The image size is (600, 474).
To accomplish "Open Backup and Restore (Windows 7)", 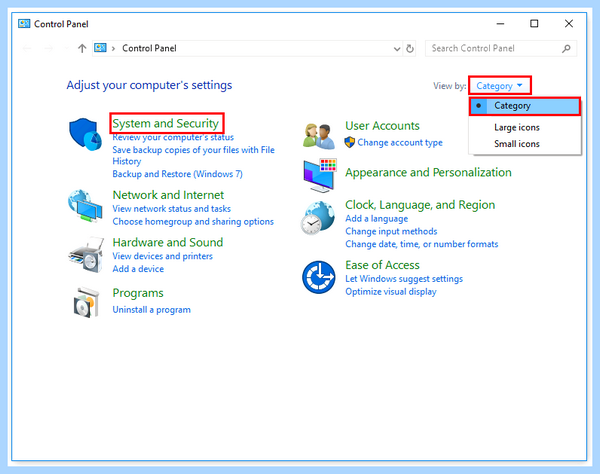I will pyautogui.click(x=178, y=174).
